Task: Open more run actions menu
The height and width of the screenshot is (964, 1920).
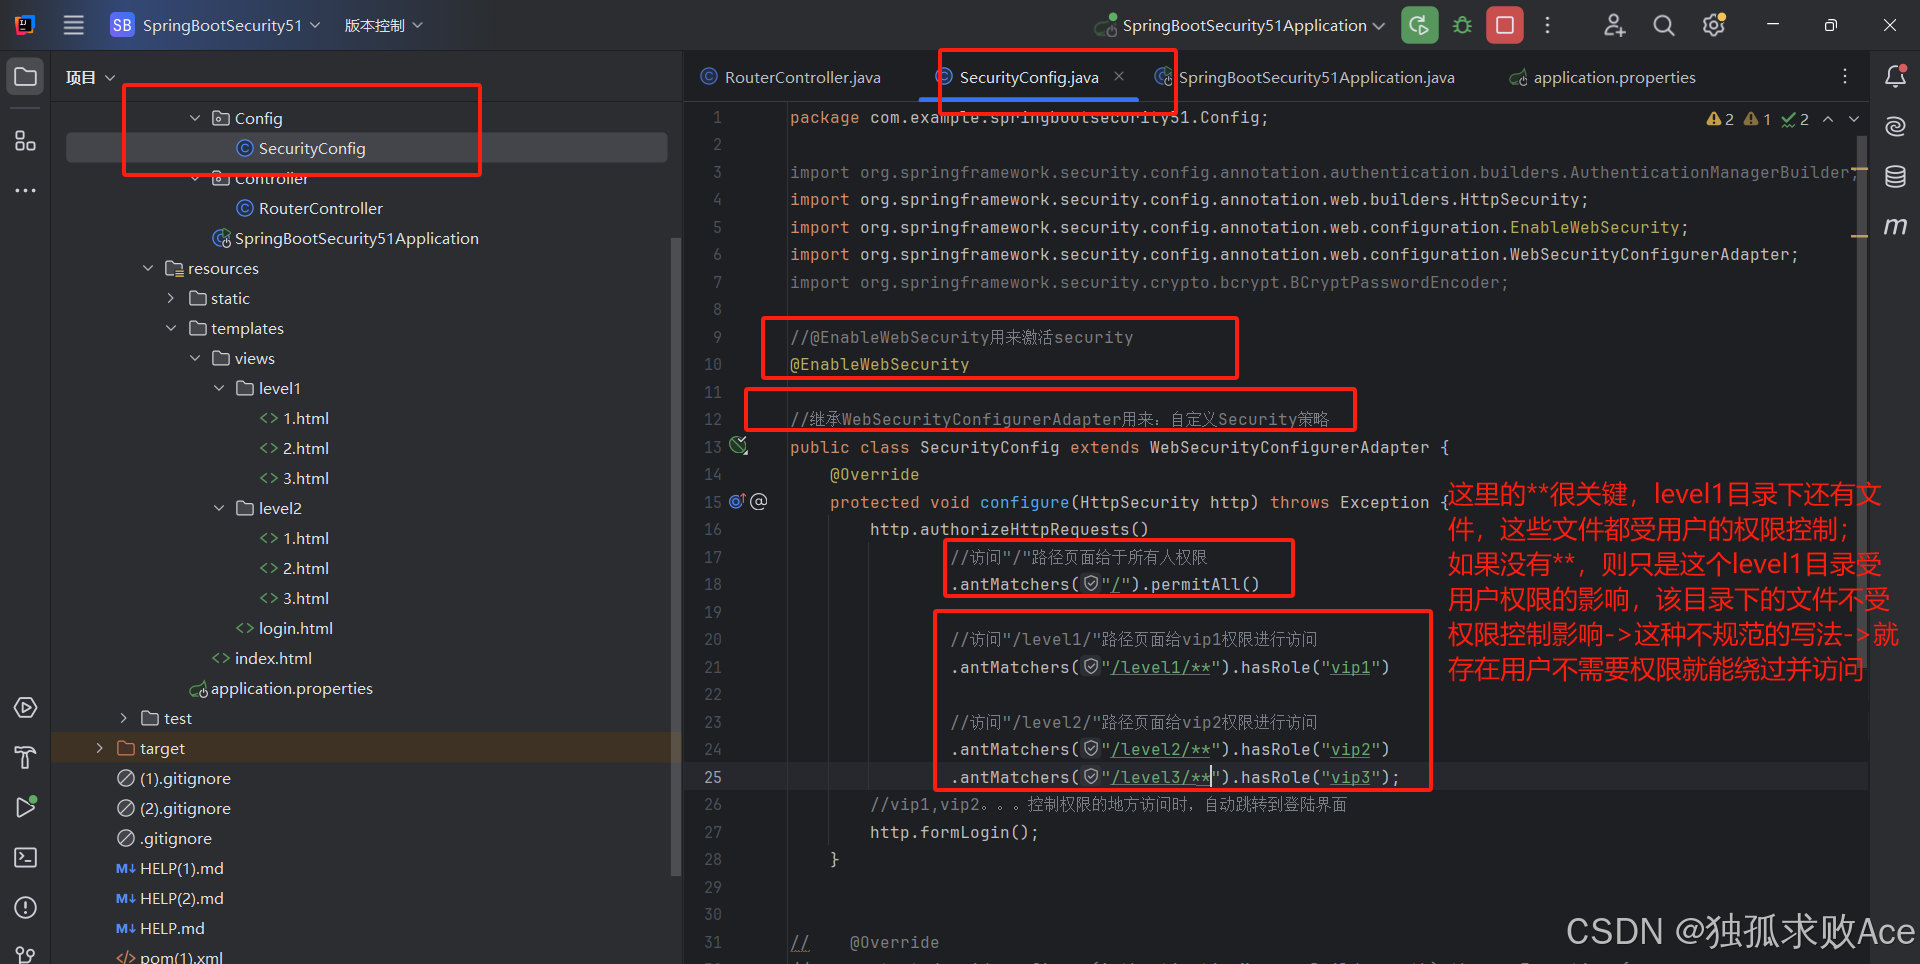Action: tap(1547, 25)
